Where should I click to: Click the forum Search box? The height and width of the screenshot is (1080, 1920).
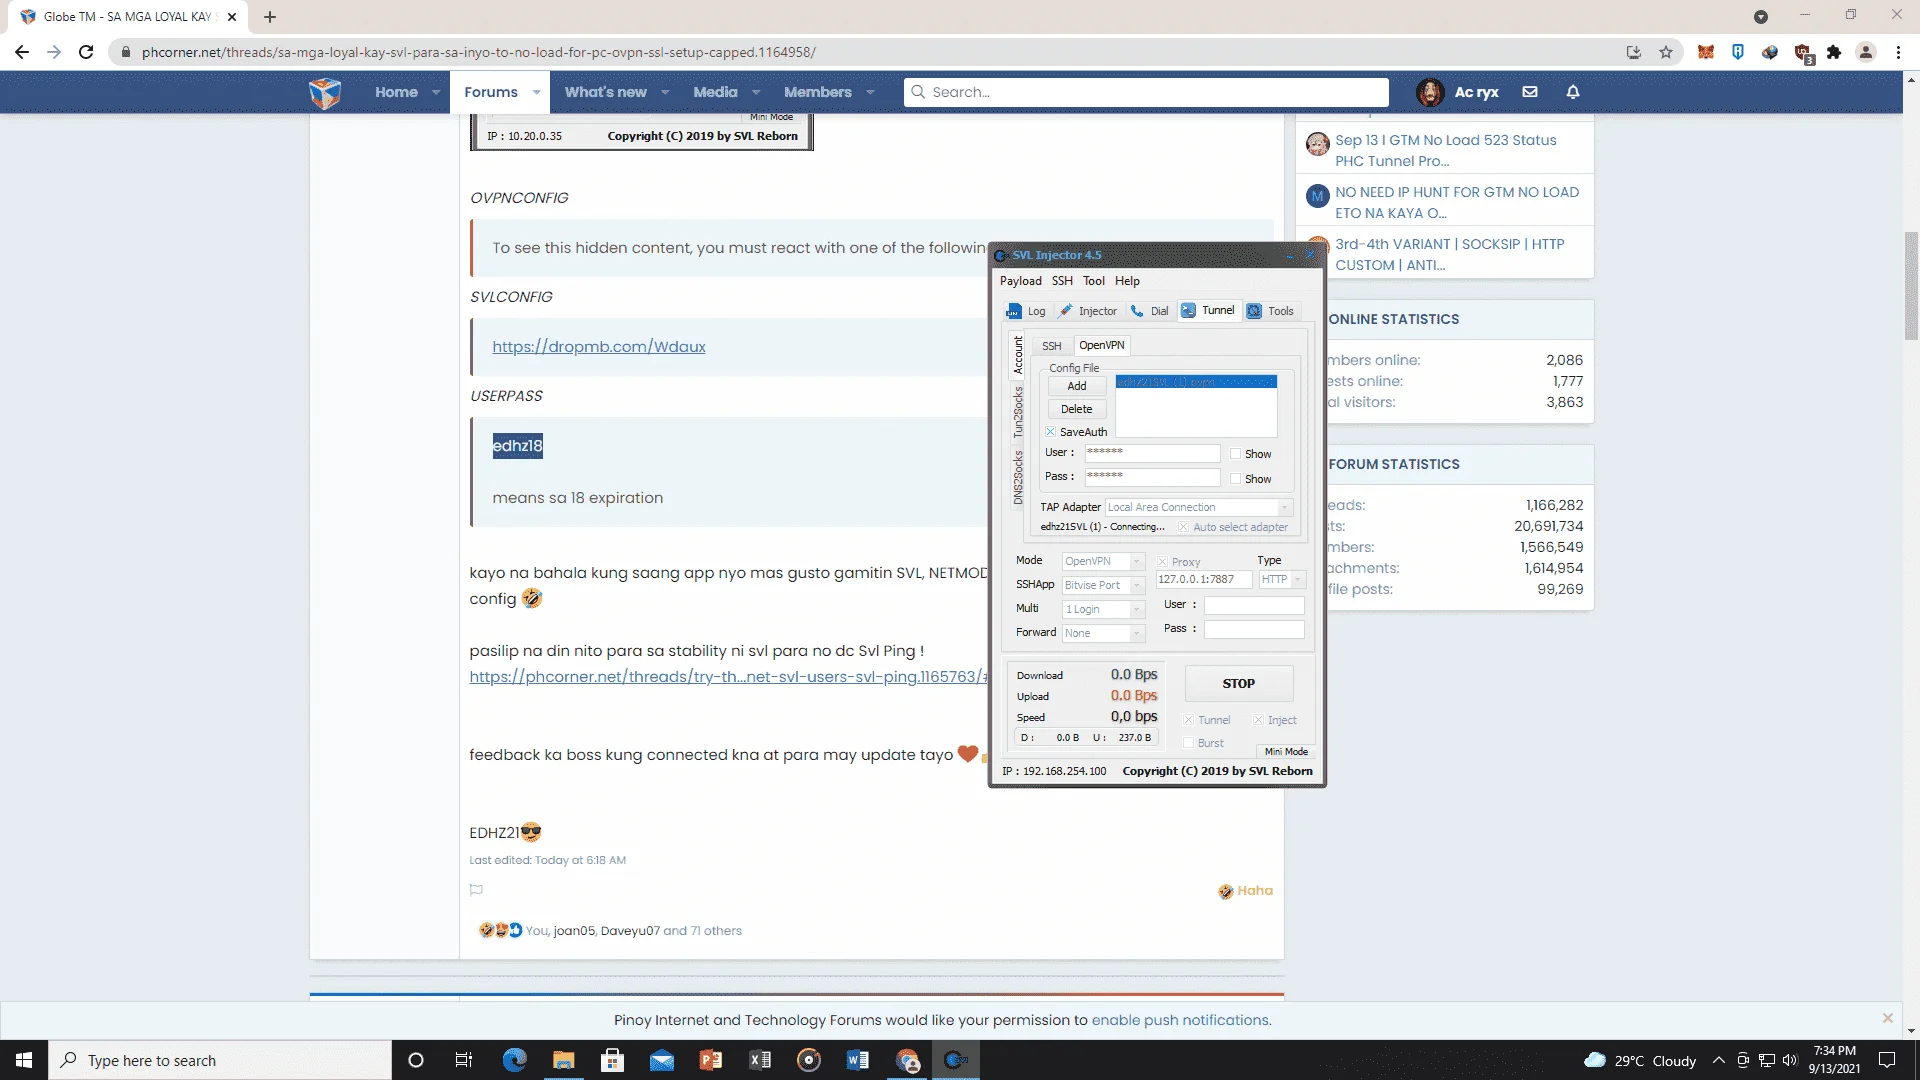1146,92
